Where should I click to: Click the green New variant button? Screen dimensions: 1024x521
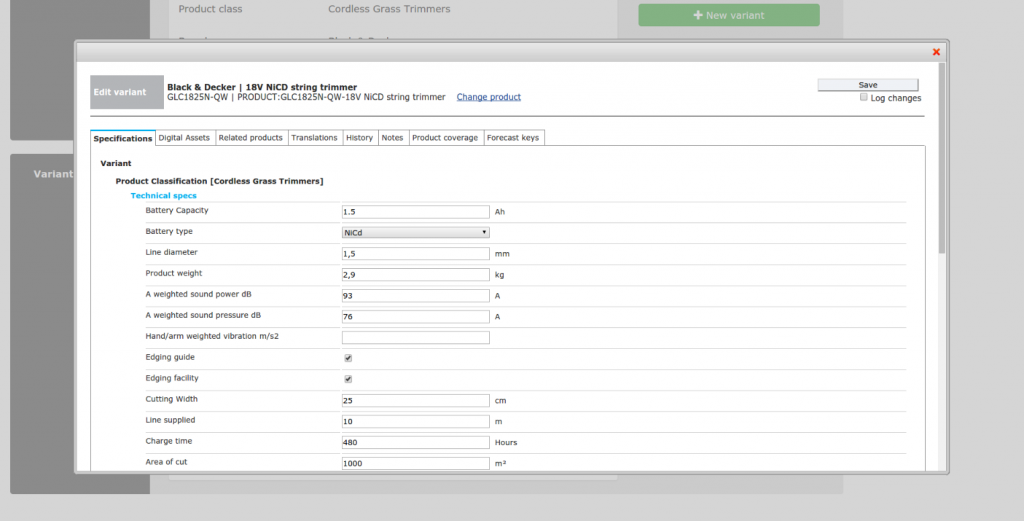(x=728, y=15)
